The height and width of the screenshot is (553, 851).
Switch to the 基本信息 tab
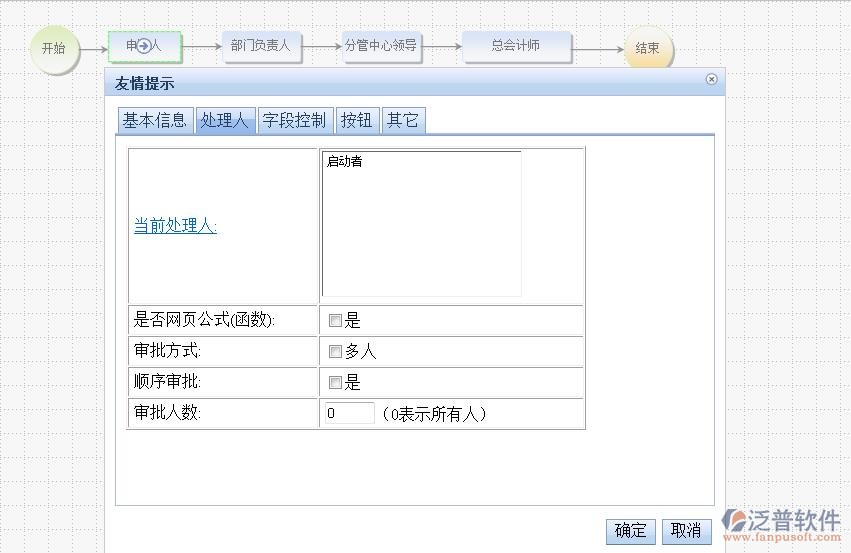point(154,121)
